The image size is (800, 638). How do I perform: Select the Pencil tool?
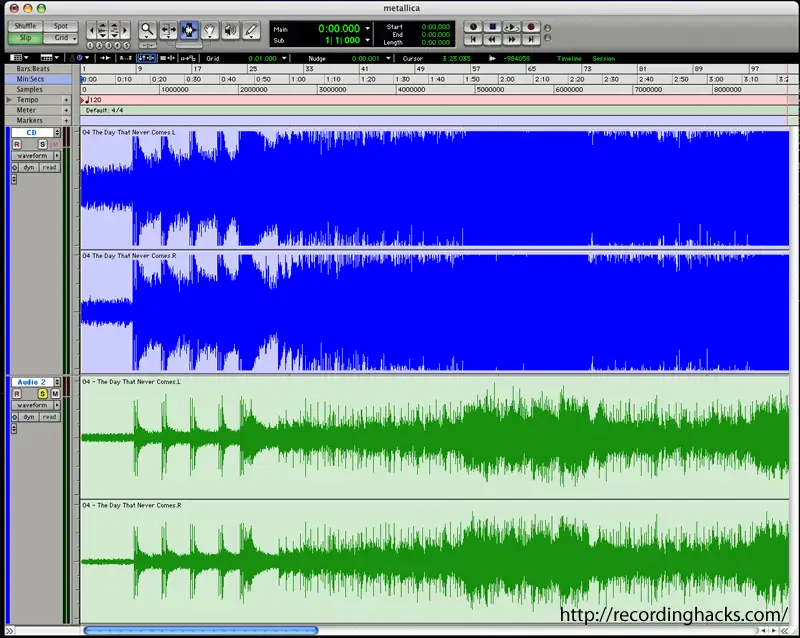coord(251,30)
